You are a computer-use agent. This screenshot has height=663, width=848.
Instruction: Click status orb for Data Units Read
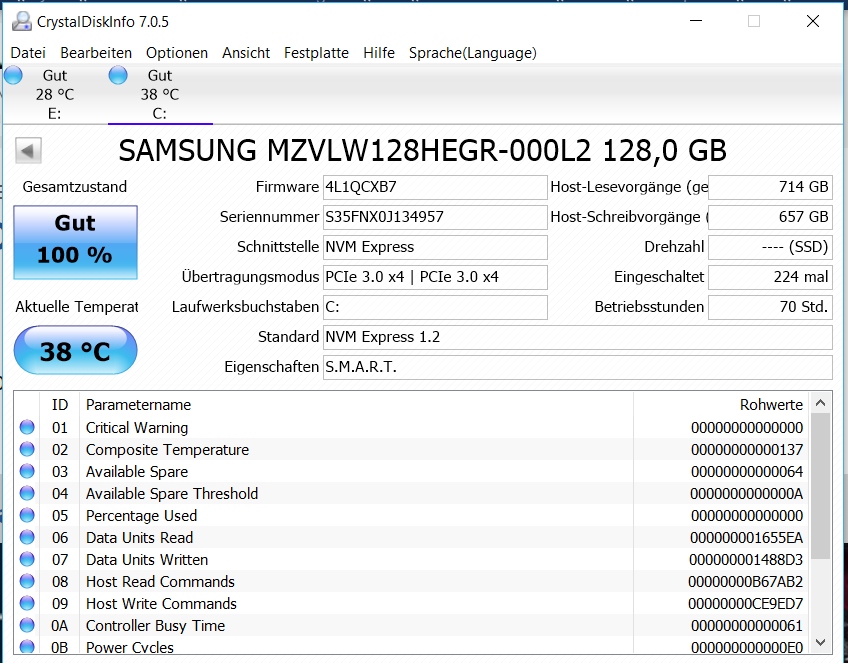(x=27, y=538)
